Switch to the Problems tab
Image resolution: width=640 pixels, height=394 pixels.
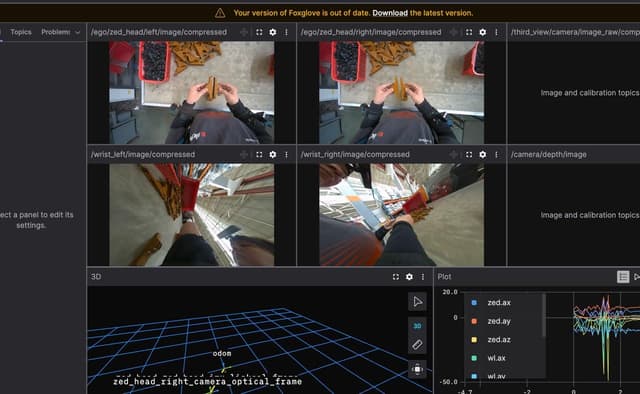(56, 32)
